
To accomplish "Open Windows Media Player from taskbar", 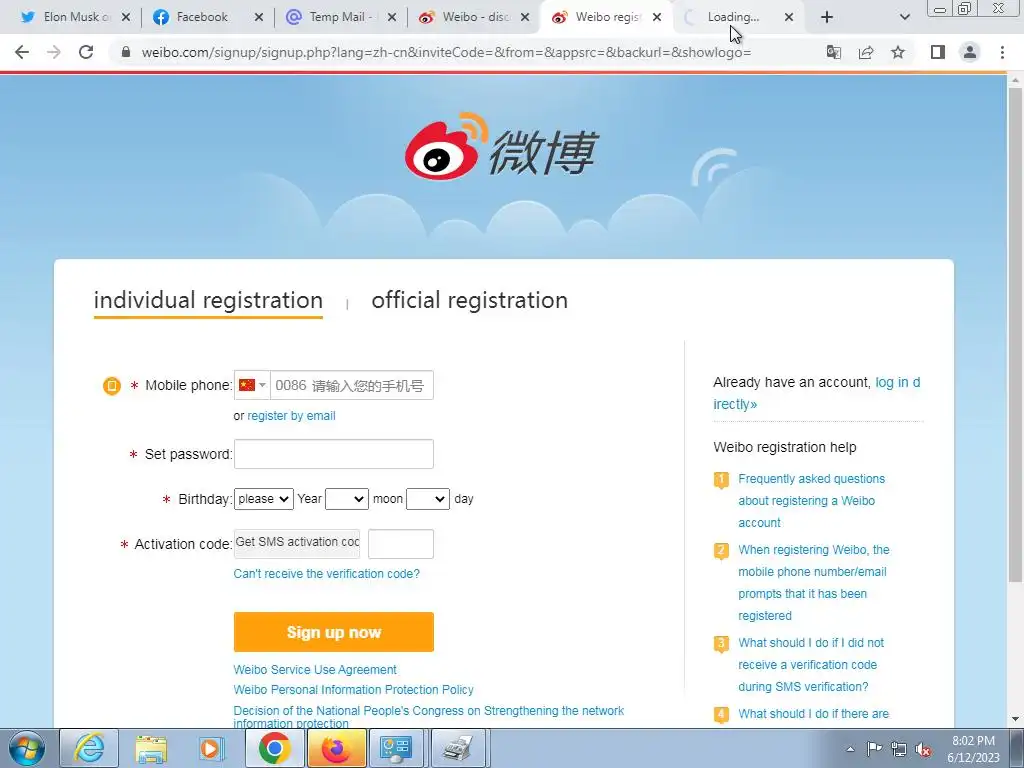I will (212, 748).
